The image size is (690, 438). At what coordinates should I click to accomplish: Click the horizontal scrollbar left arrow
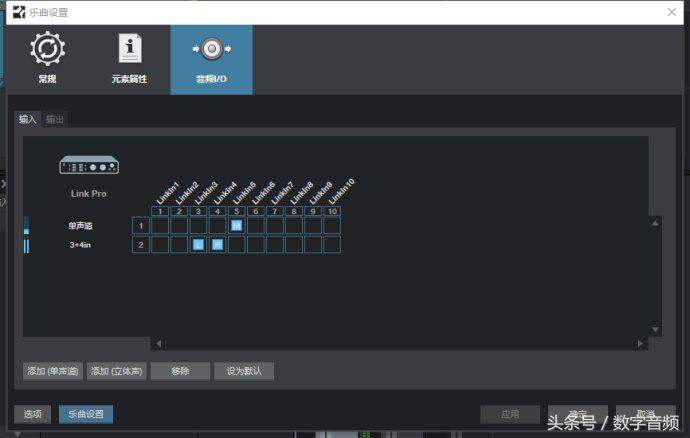(158, 343)
